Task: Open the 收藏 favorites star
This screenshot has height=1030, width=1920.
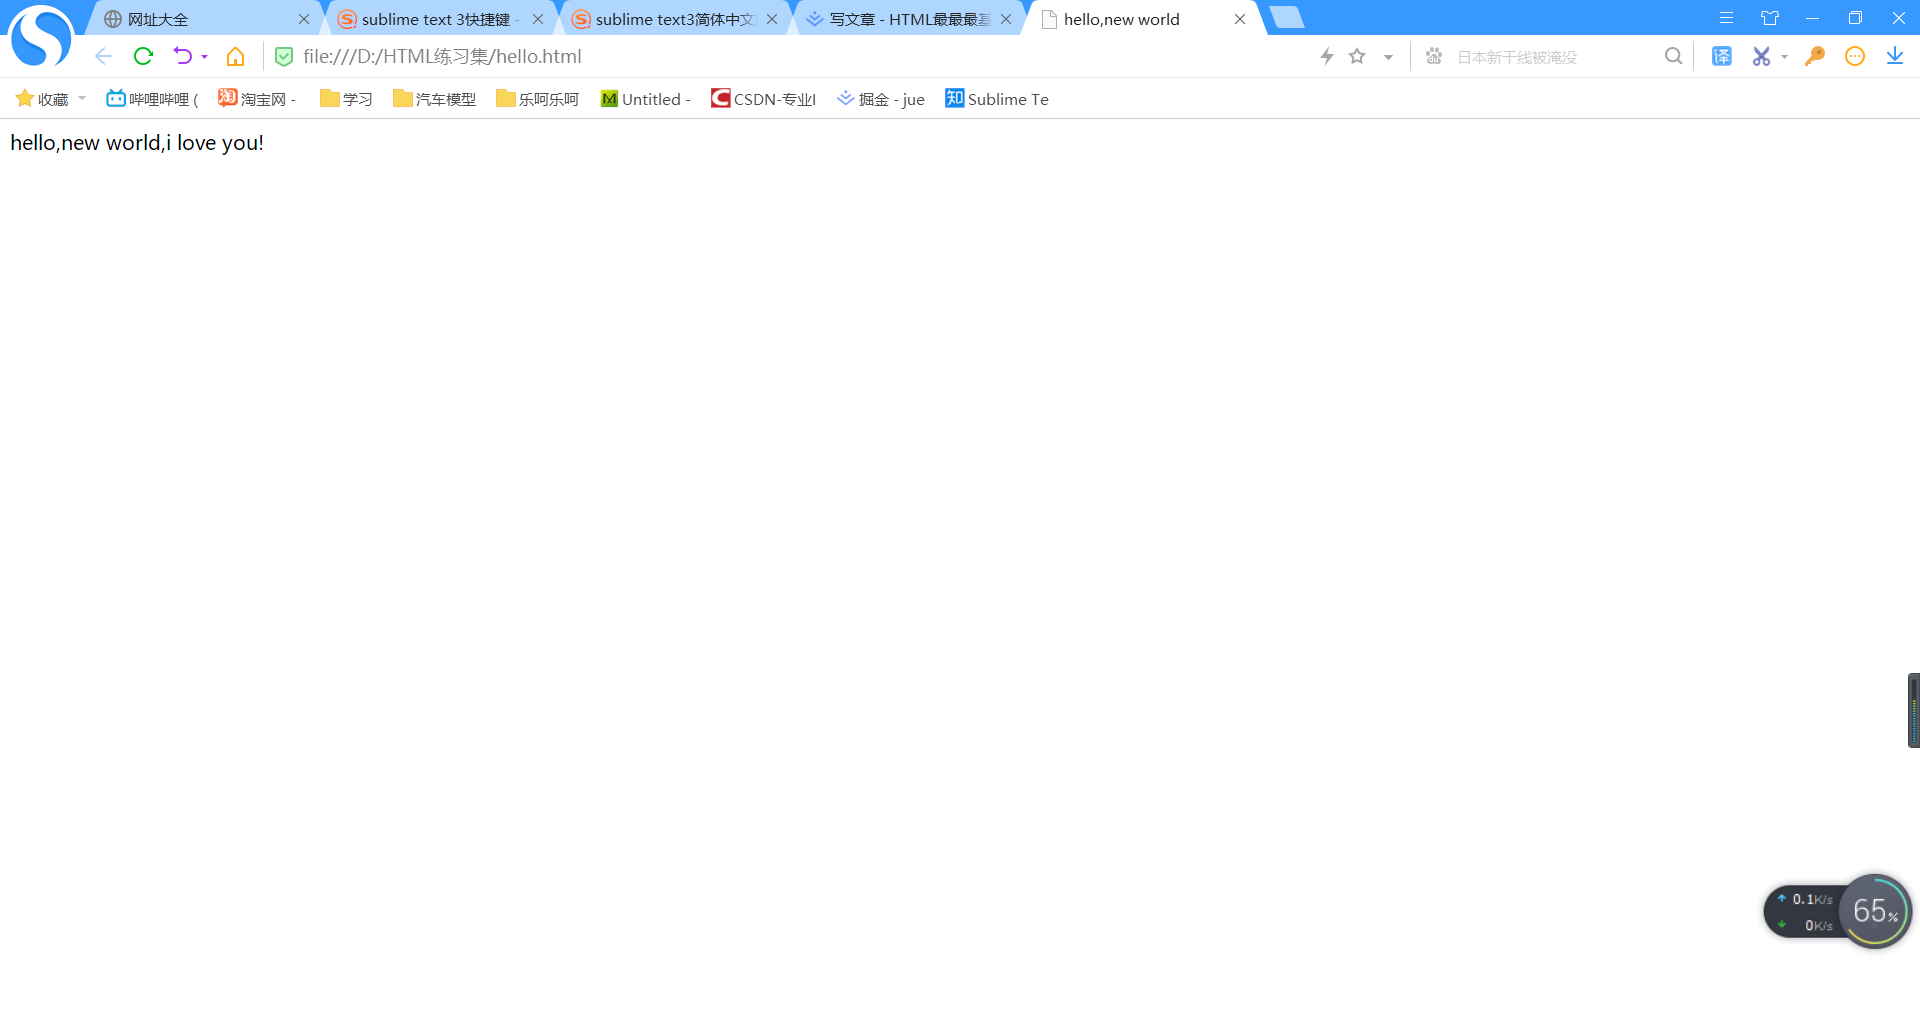Action: tap(42, 99)
